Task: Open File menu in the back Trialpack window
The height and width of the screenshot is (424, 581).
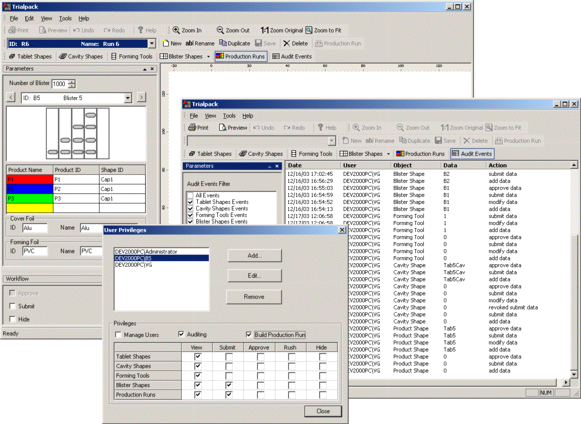Action: (x=14, y=18)
